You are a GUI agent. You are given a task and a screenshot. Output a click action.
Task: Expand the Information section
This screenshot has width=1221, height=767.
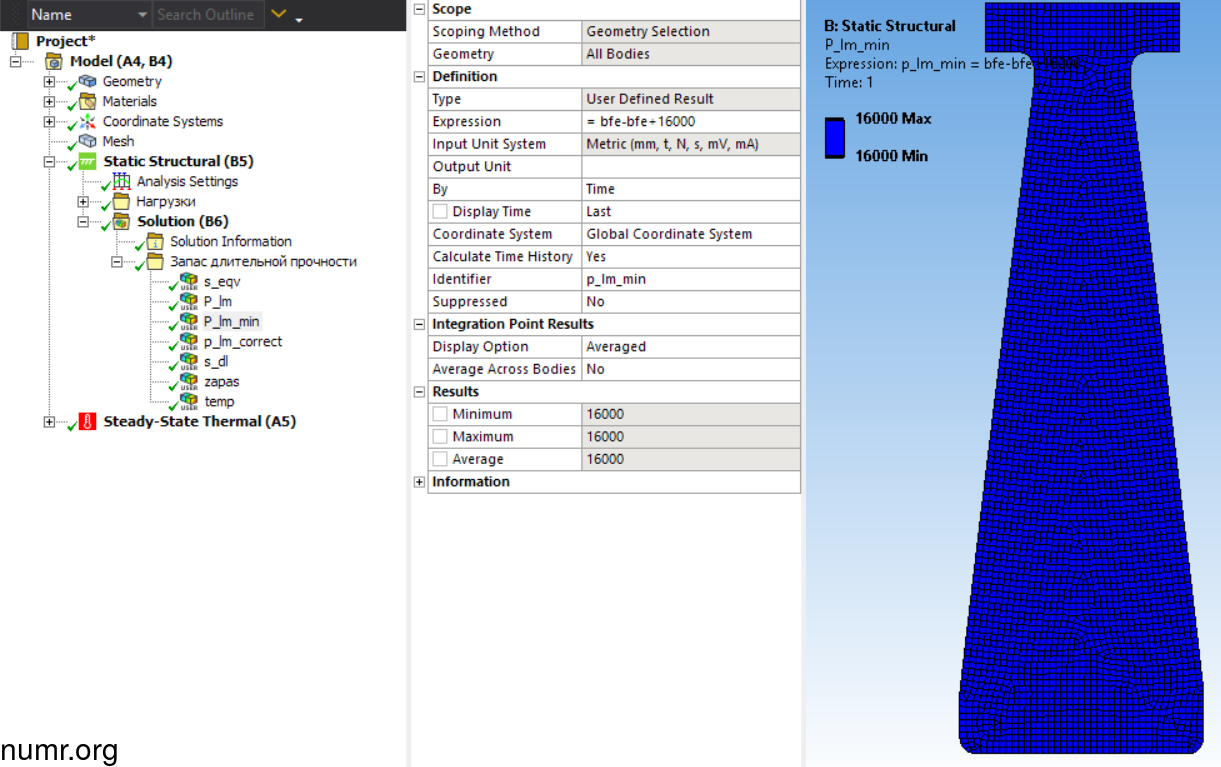tap(419, 482)
